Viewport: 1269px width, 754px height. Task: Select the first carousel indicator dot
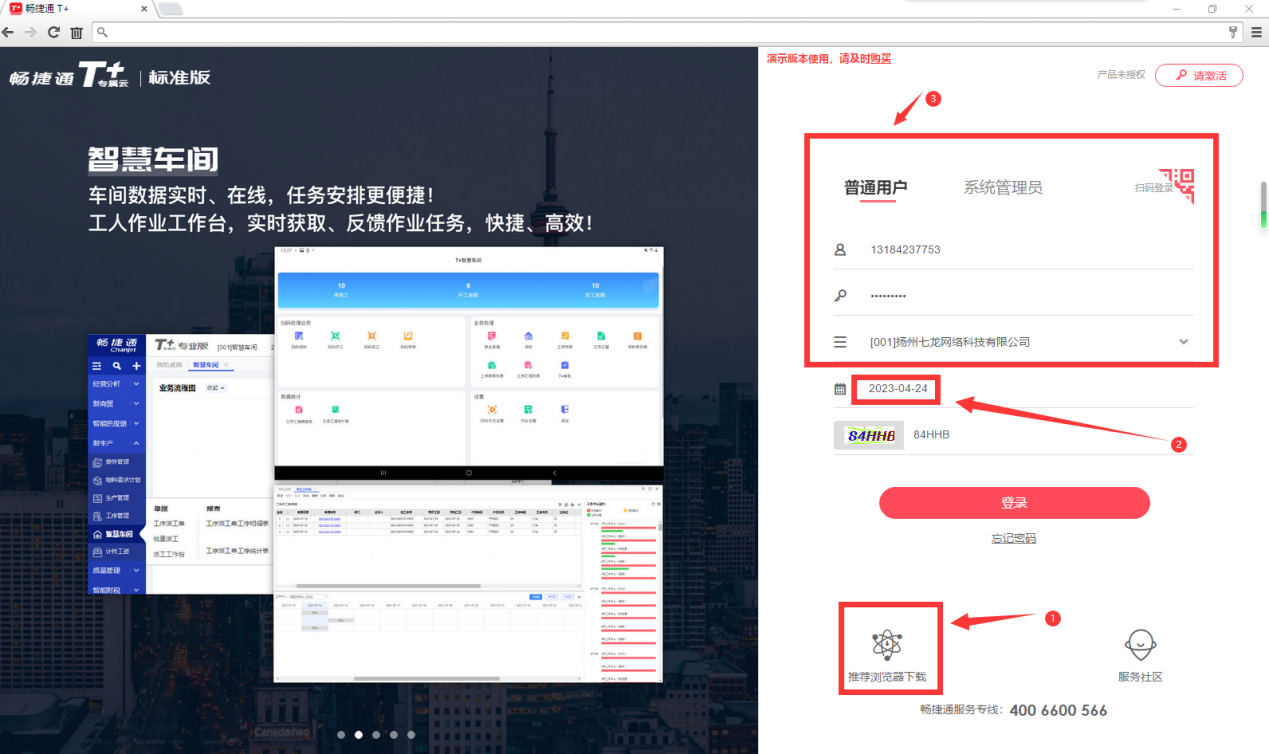pyautogui.click(x=340, y=735)
